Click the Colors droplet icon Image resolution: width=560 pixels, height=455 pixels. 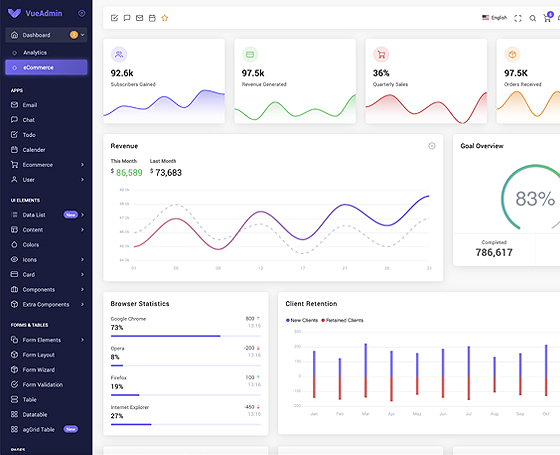(14, 245)
